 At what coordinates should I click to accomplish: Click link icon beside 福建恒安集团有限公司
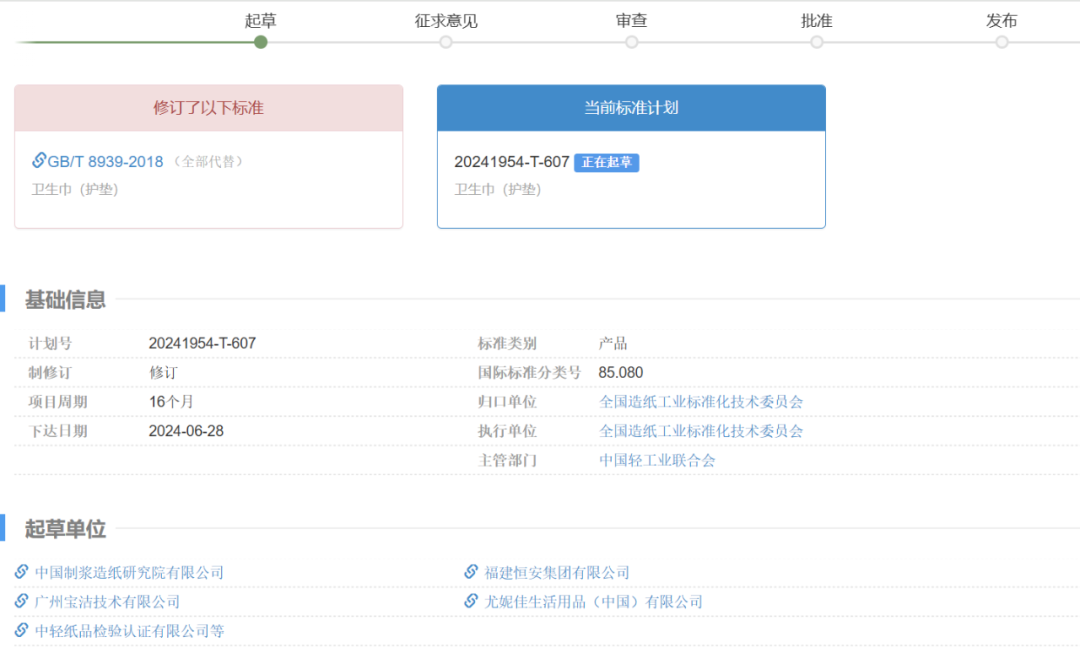471,572
